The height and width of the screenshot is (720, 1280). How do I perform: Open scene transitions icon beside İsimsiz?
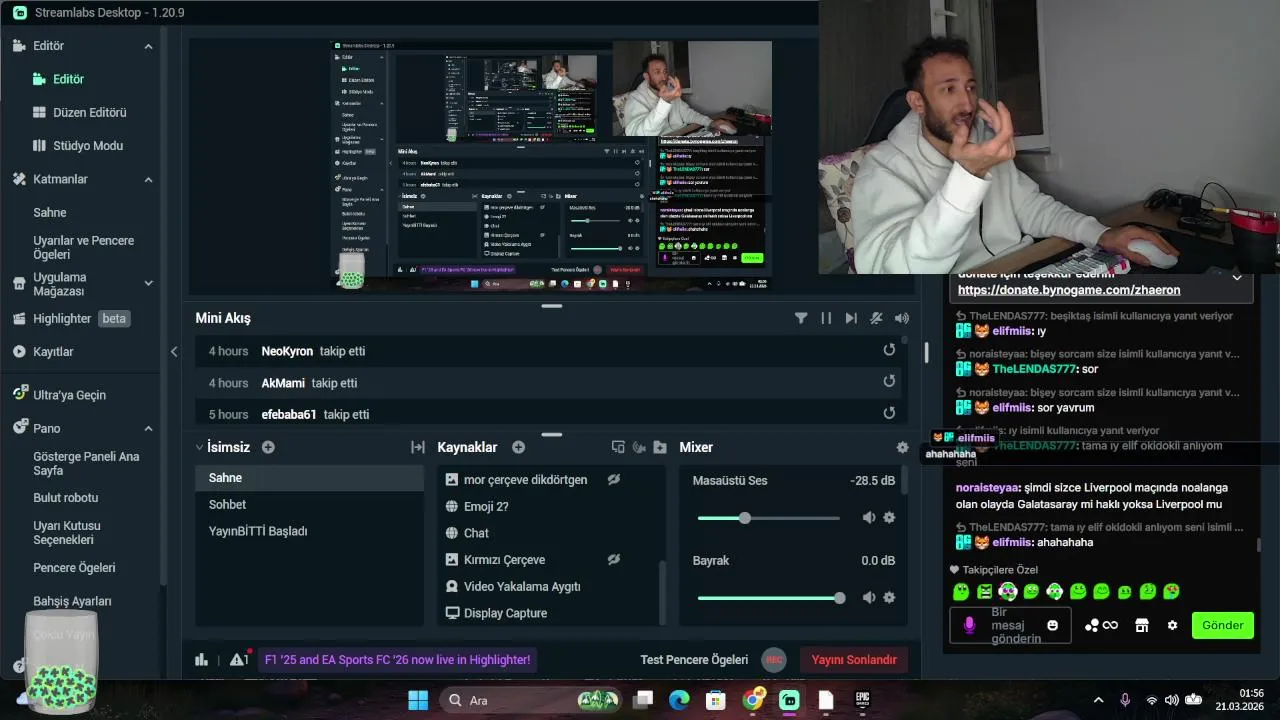[418, 447]
